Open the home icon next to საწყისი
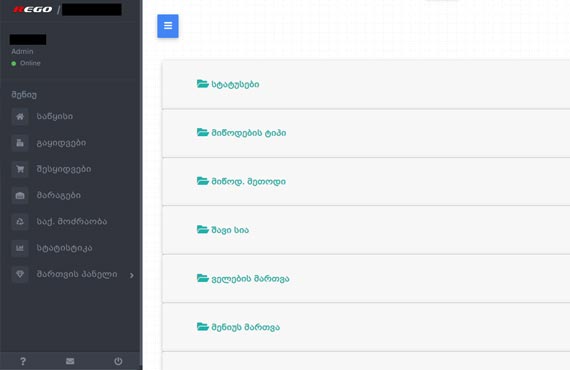The height and width of the screenshot is (370, 570). pos(20,117)
